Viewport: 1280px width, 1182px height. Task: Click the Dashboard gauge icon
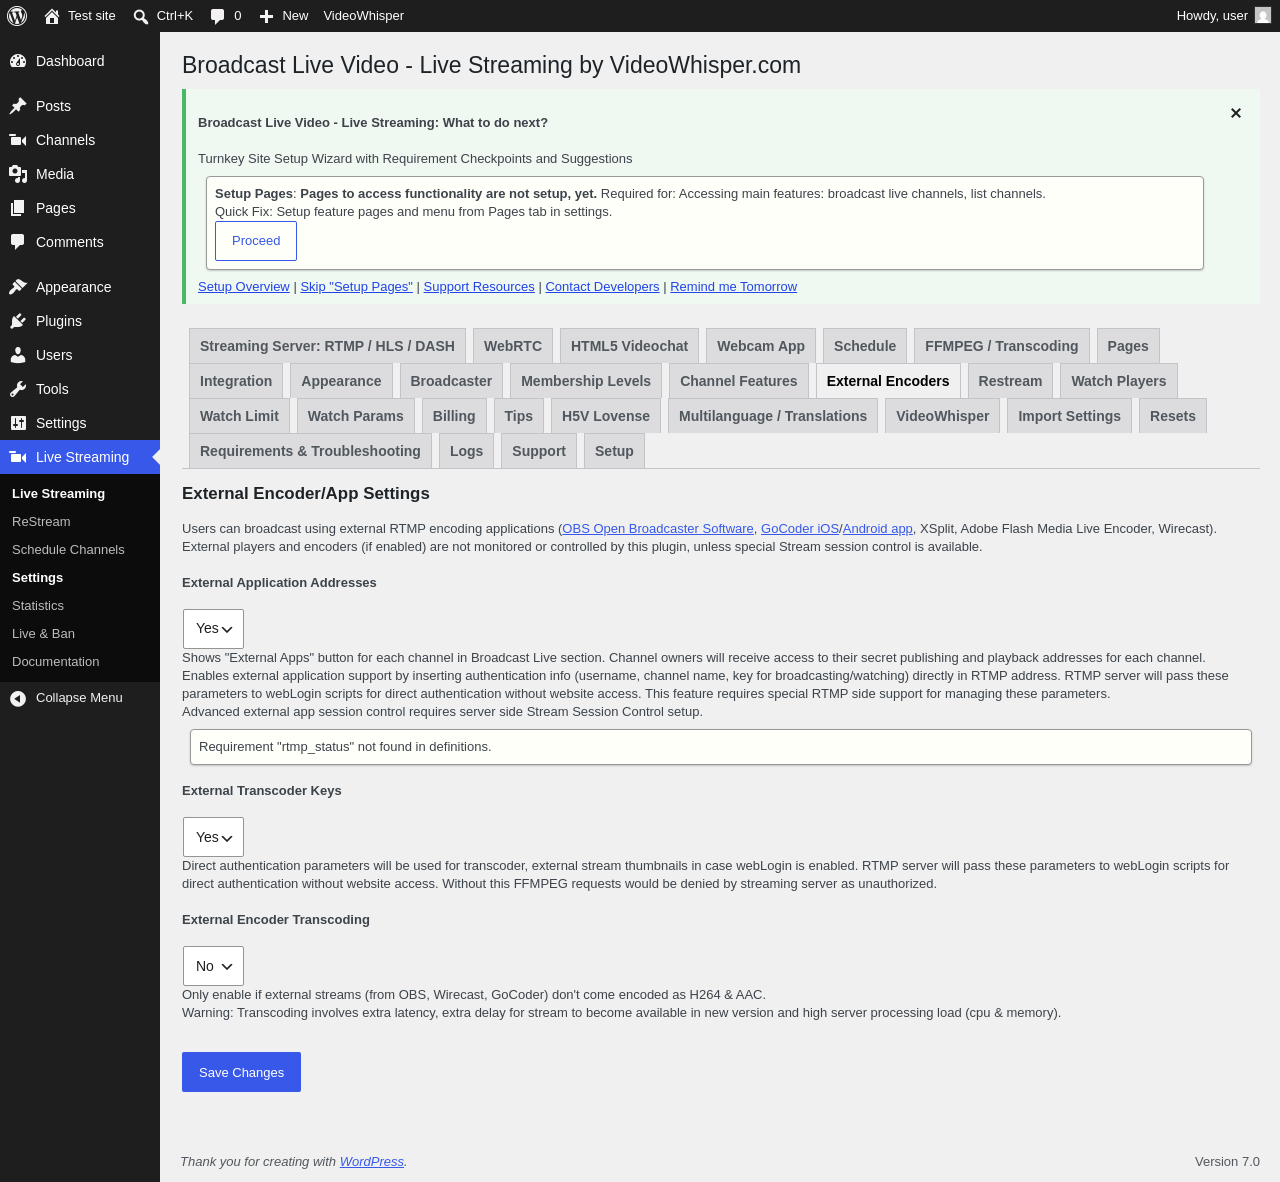click(18, 61)
